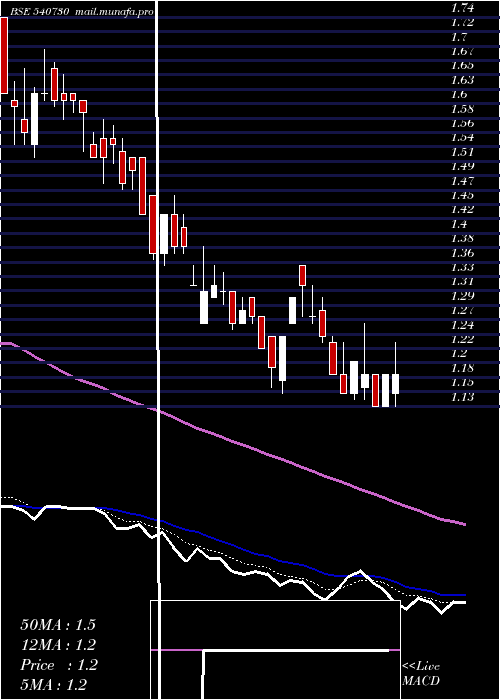Click the 1.15 price axis label
The width and height of the screenshot is (500, 700).
point(462,383)
